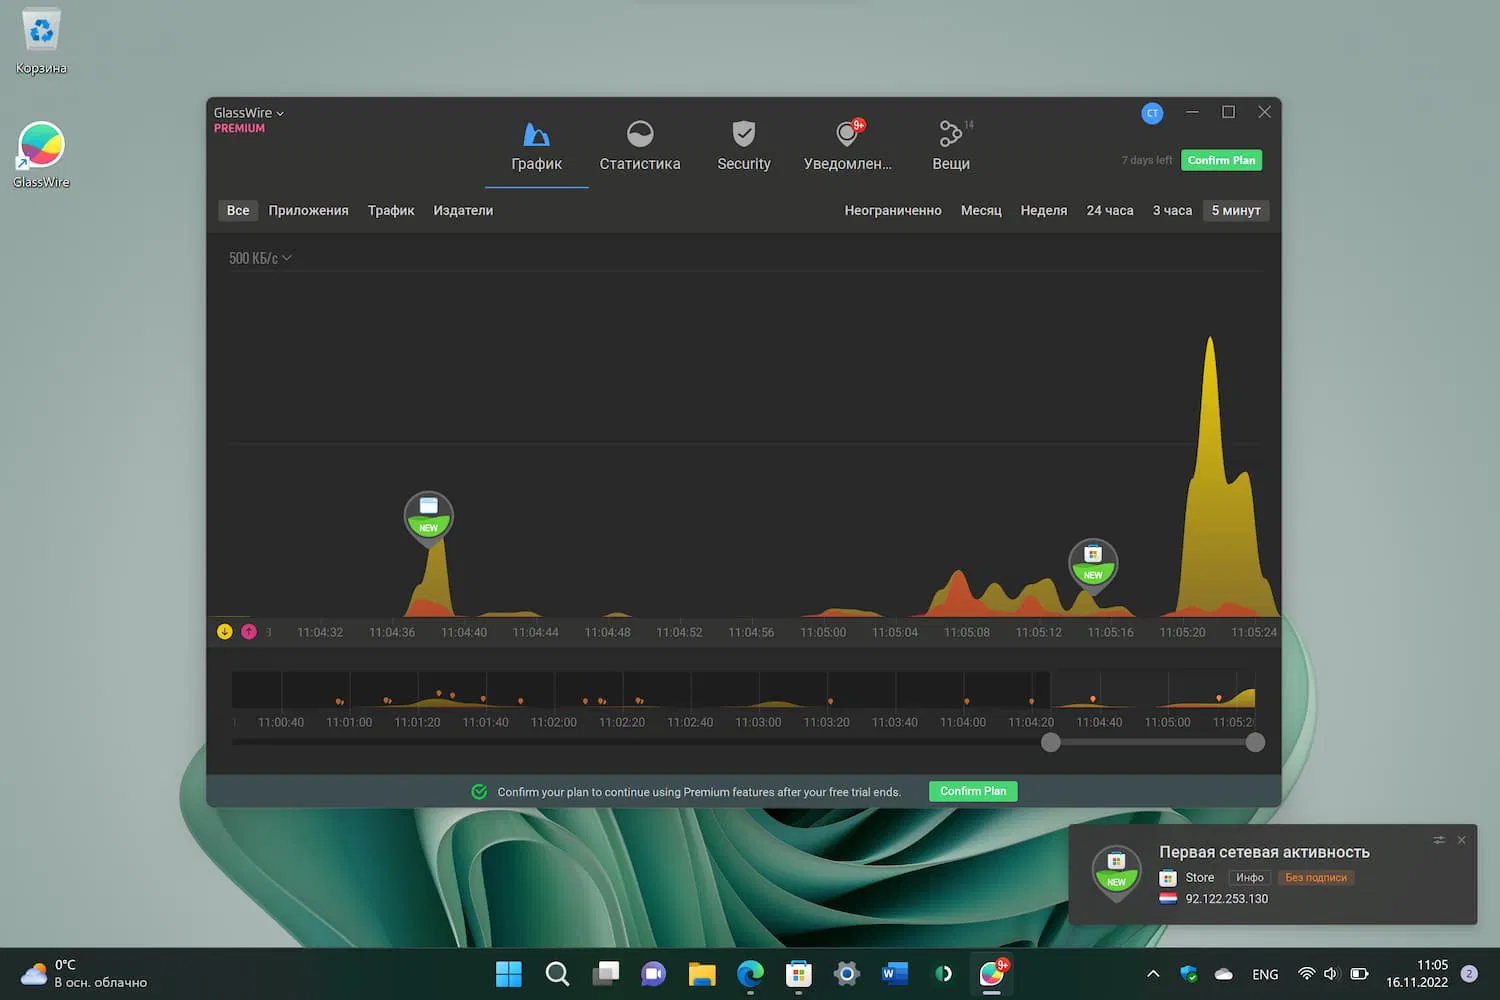Viewport: 1500px width, 1000px height.
Task: Grab the left timeline range slider handle
Action: click(1050, 742)
